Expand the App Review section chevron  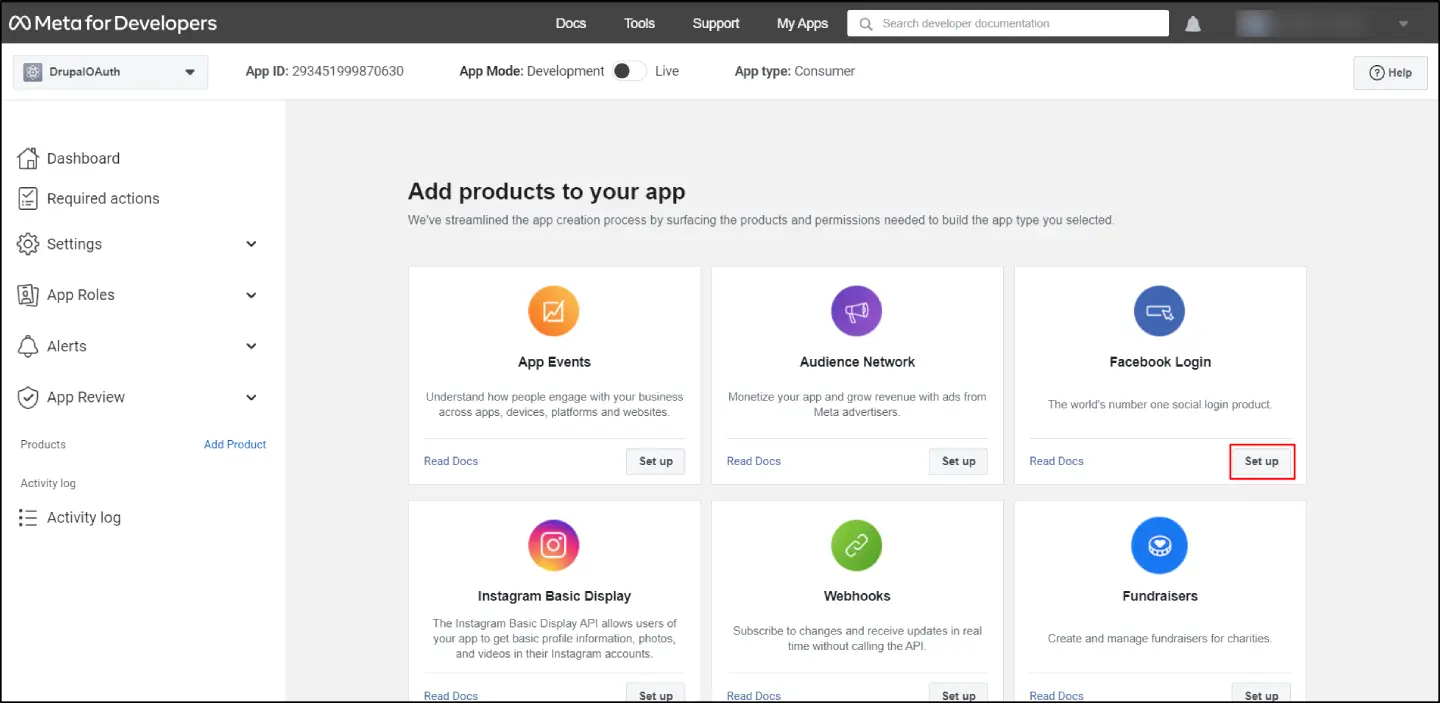click(252, 397)
